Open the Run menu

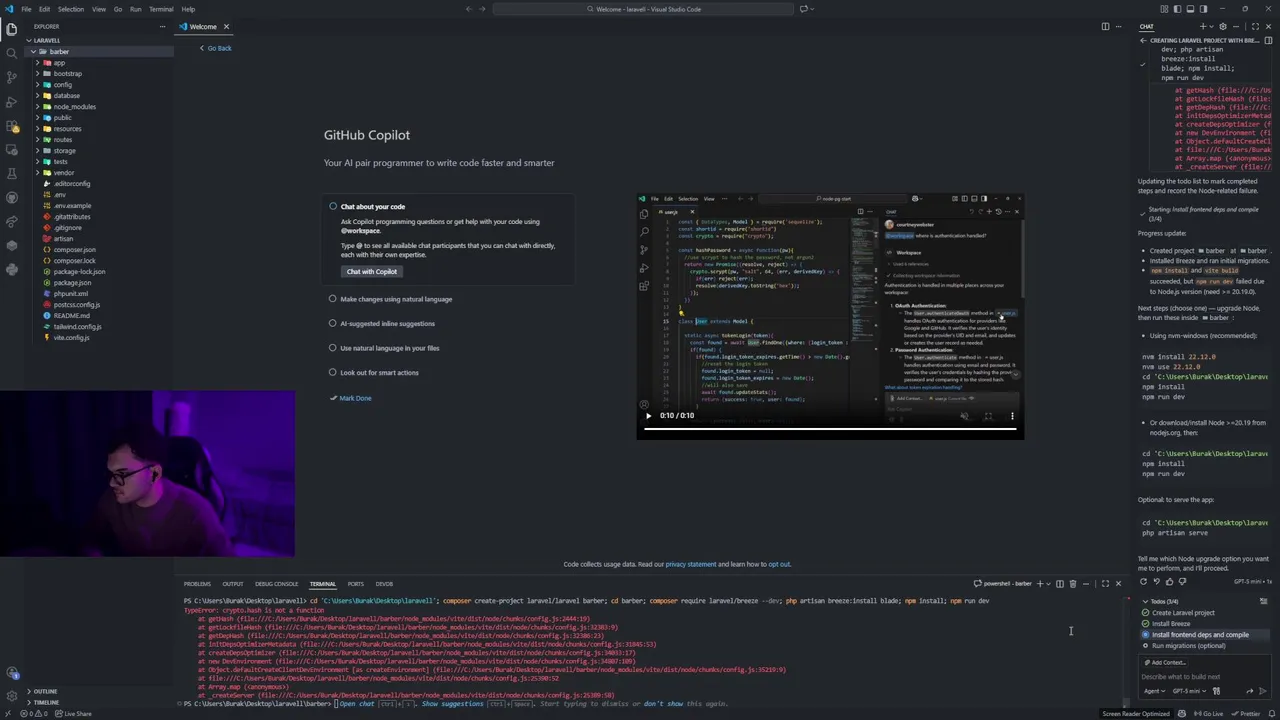click(135, 9)
